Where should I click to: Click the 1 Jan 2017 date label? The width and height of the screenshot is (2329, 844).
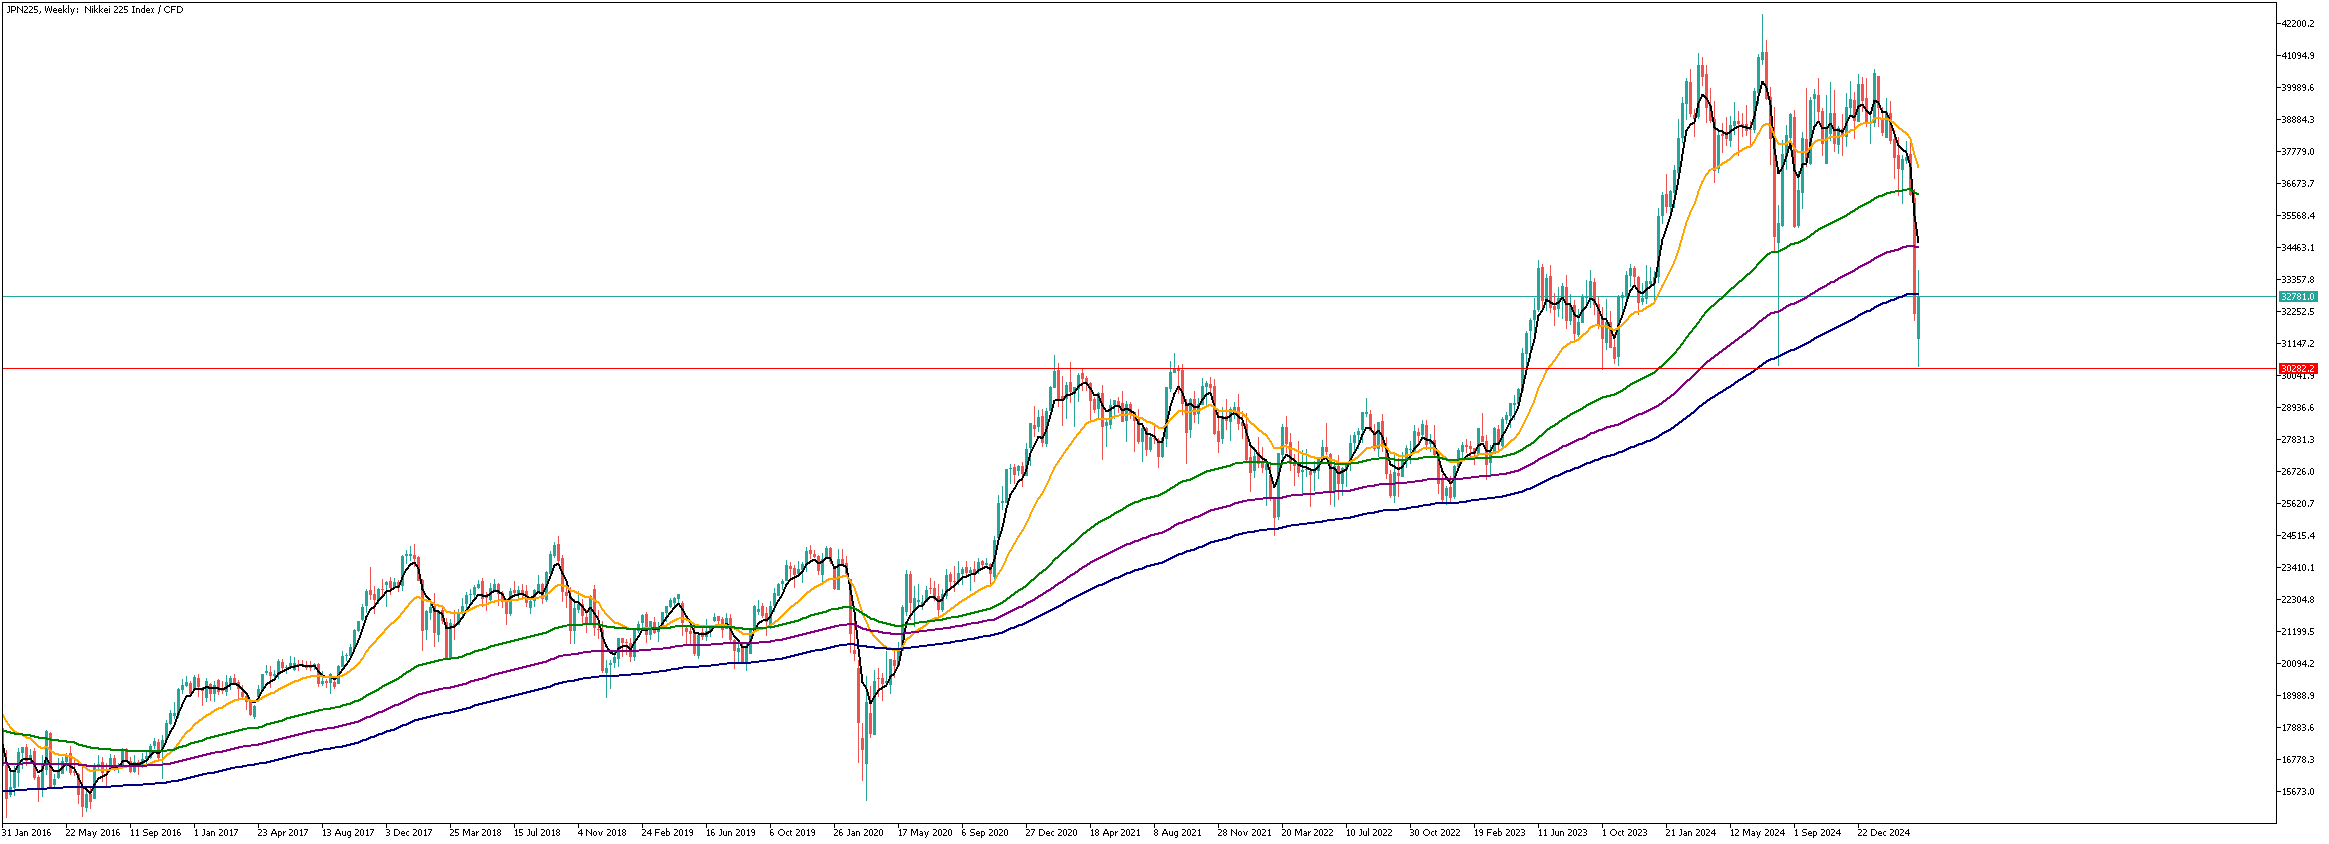click(216, 833)
